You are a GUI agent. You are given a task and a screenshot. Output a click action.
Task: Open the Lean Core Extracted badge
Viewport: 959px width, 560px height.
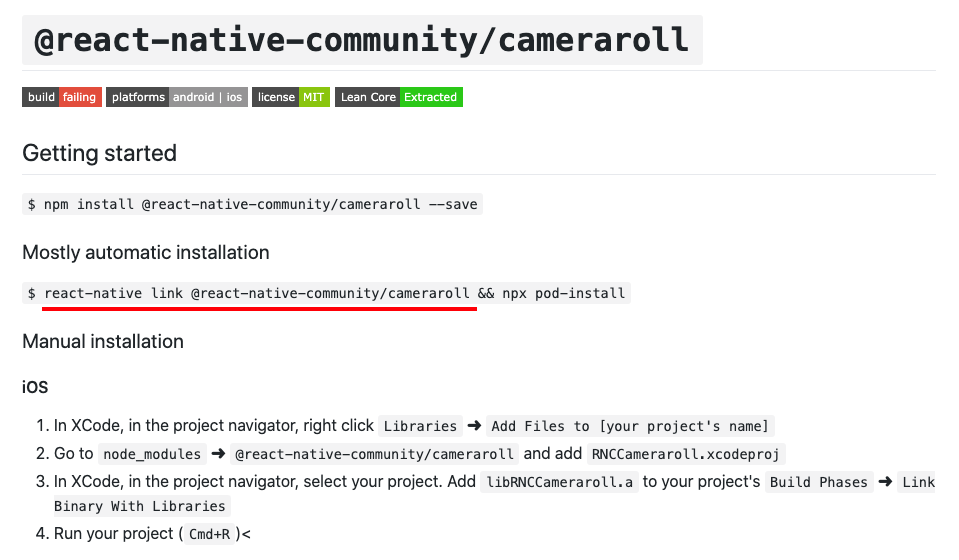pyautogui.click(x=399, y=97)
